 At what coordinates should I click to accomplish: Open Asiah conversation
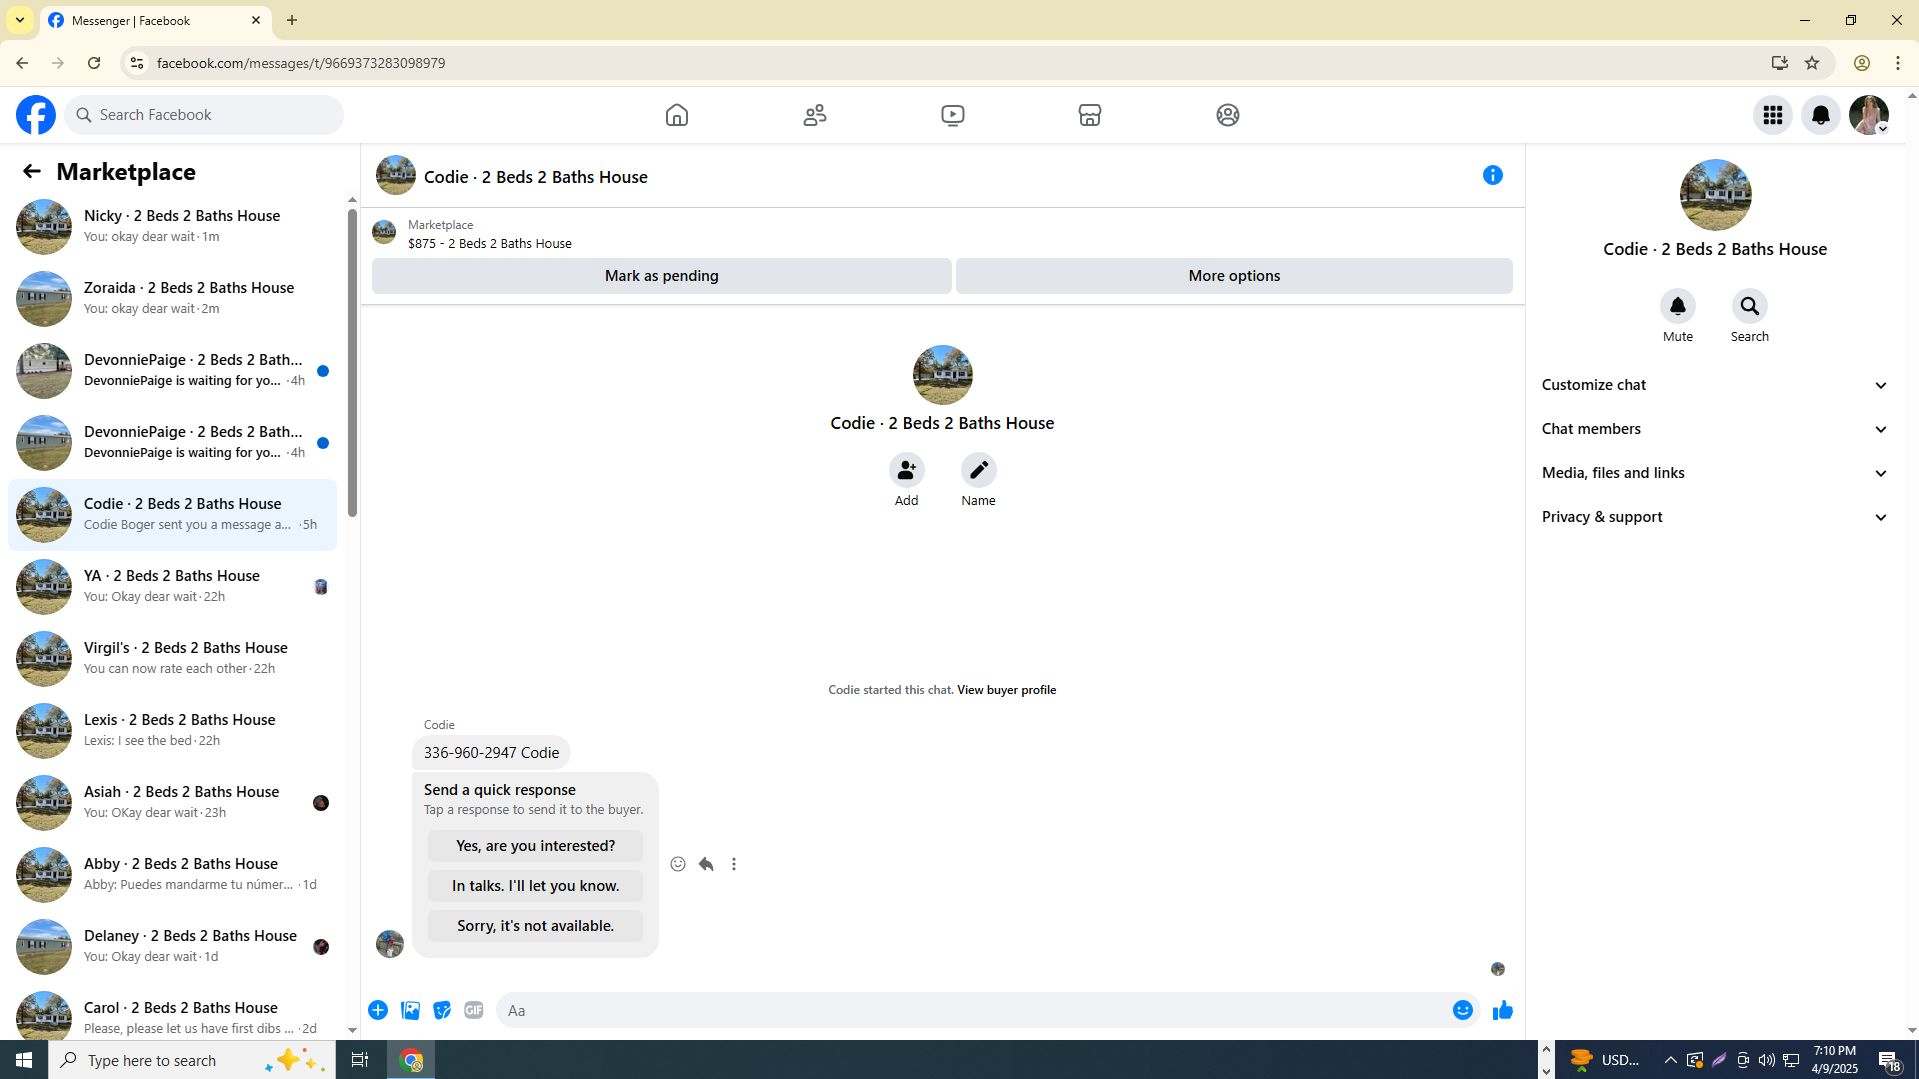tap(172, 803)
